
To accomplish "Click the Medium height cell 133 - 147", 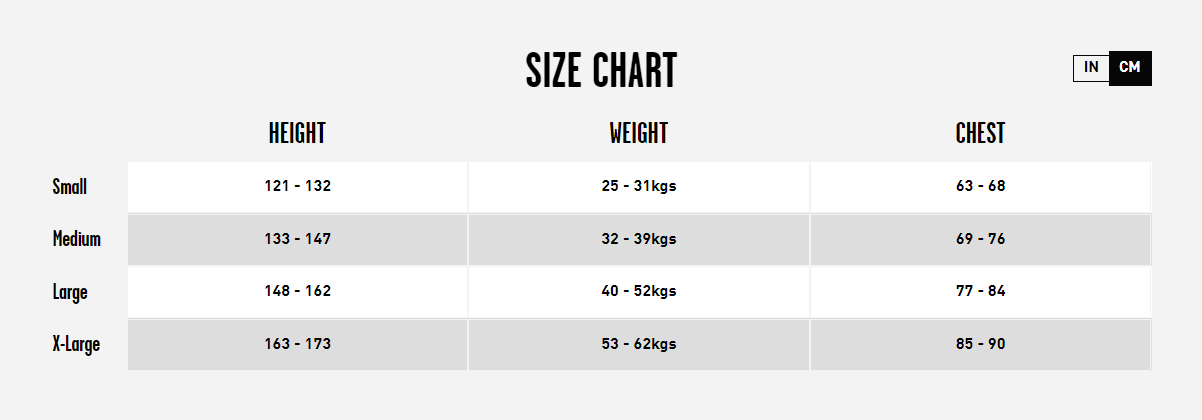I will tap(298, 239).
